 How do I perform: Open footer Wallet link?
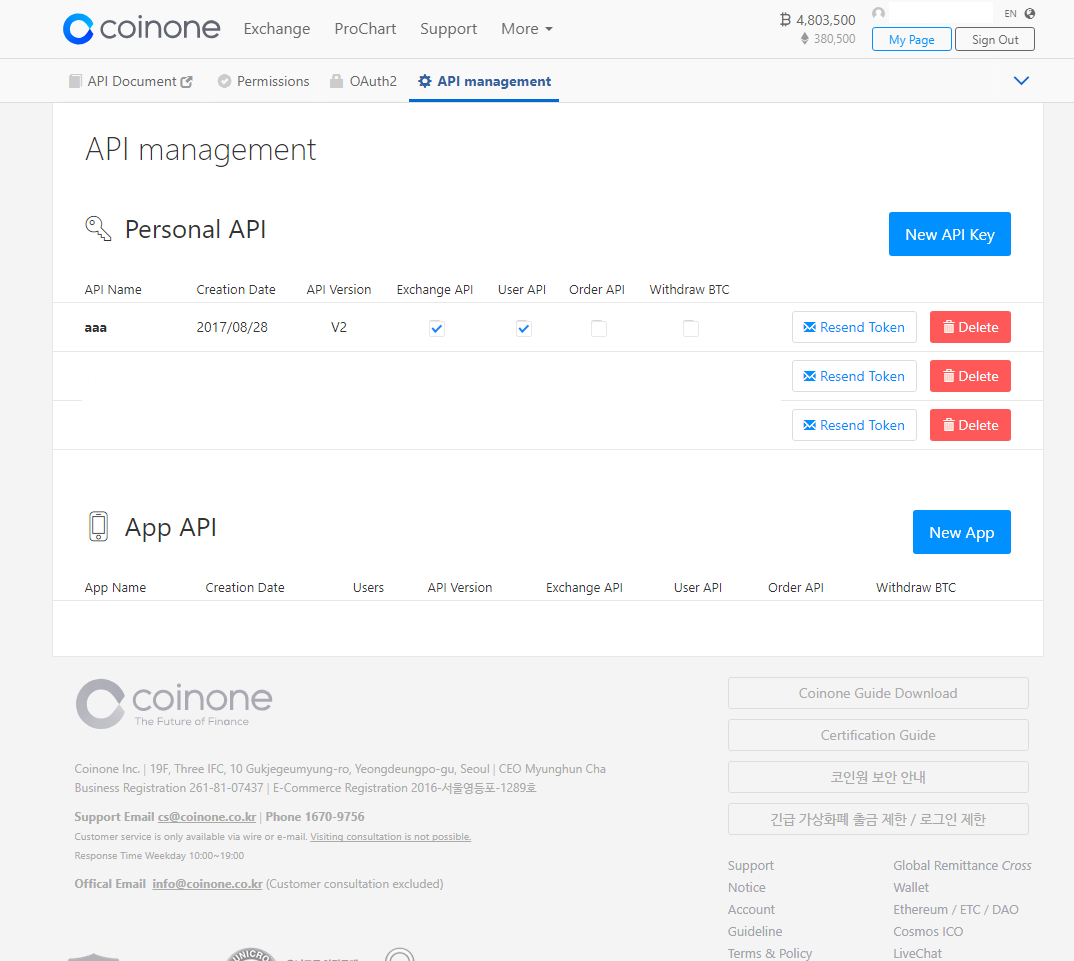click(x=911, y=888)
